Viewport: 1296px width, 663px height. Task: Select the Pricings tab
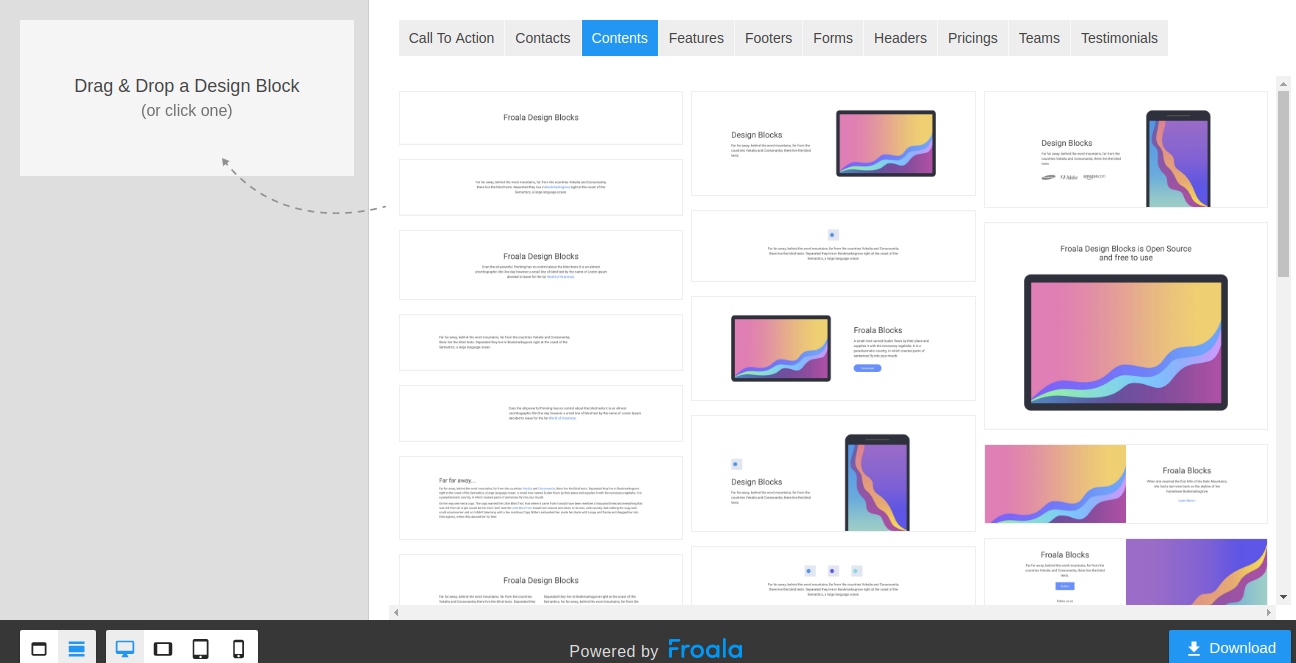click(x=972, y=37)
